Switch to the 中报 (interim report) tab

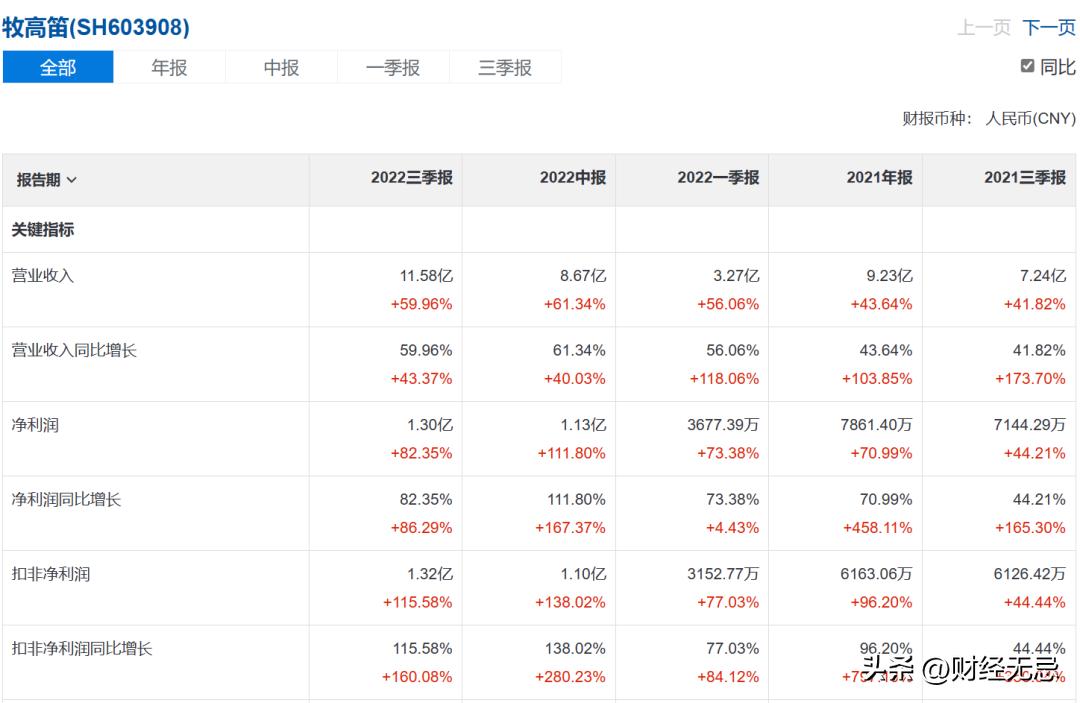tap(281, 67)
